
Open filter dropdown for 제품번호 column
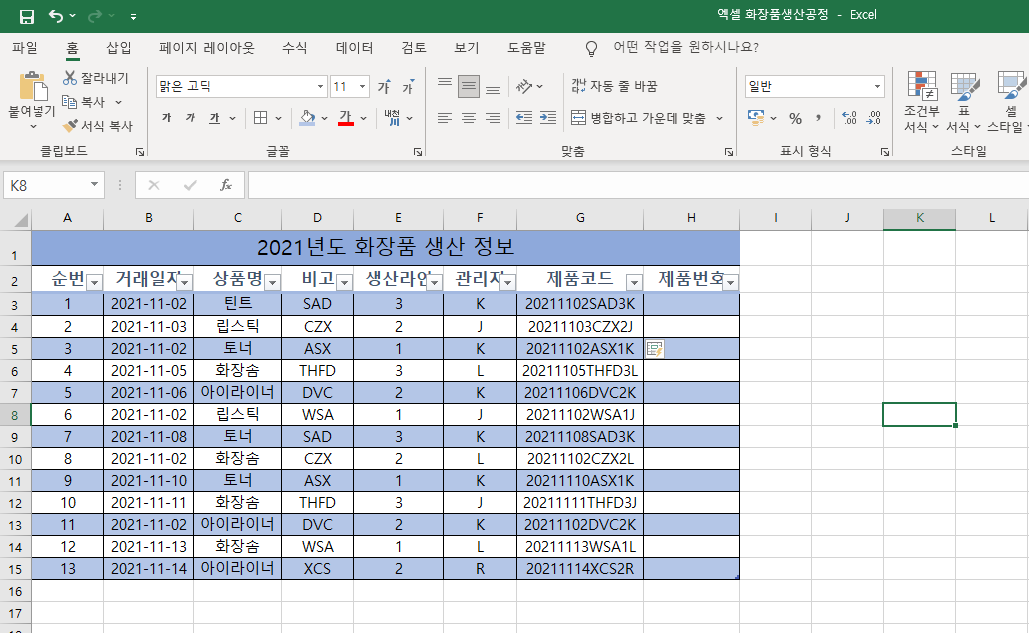click(730, 283)
